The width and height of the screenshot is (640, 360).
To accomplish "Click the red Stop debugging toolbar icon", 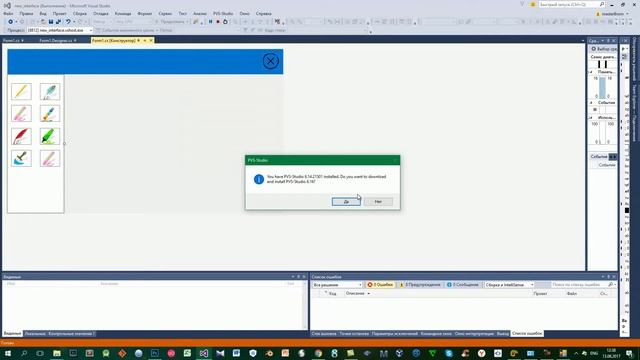I will 218,22.
